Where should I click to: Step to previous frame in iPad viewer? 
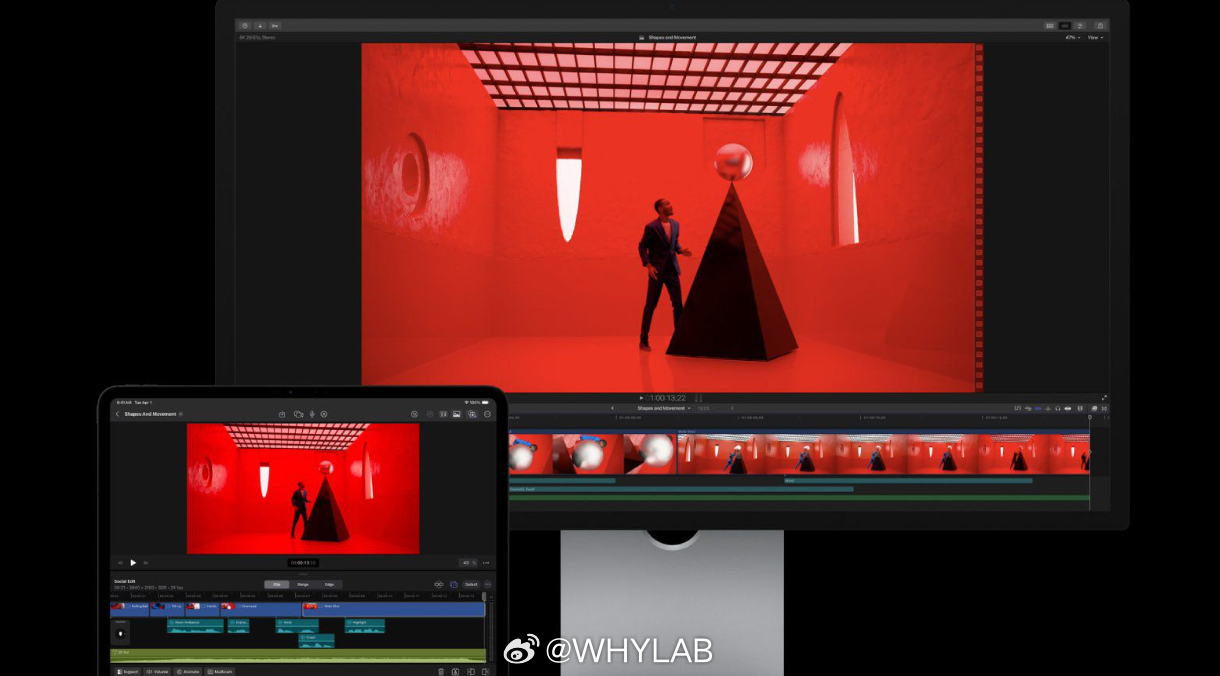point(120,562)
